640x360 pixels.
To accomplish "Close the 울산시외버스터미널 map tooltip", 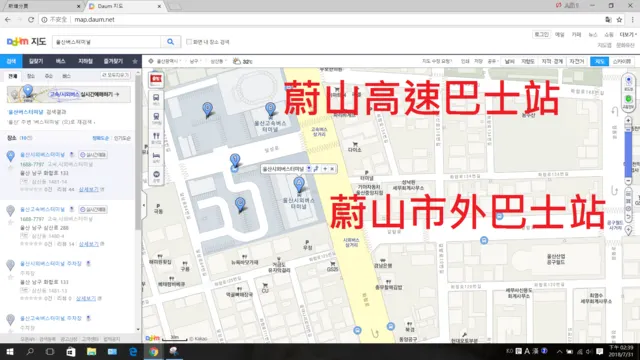I will [332, 169].
